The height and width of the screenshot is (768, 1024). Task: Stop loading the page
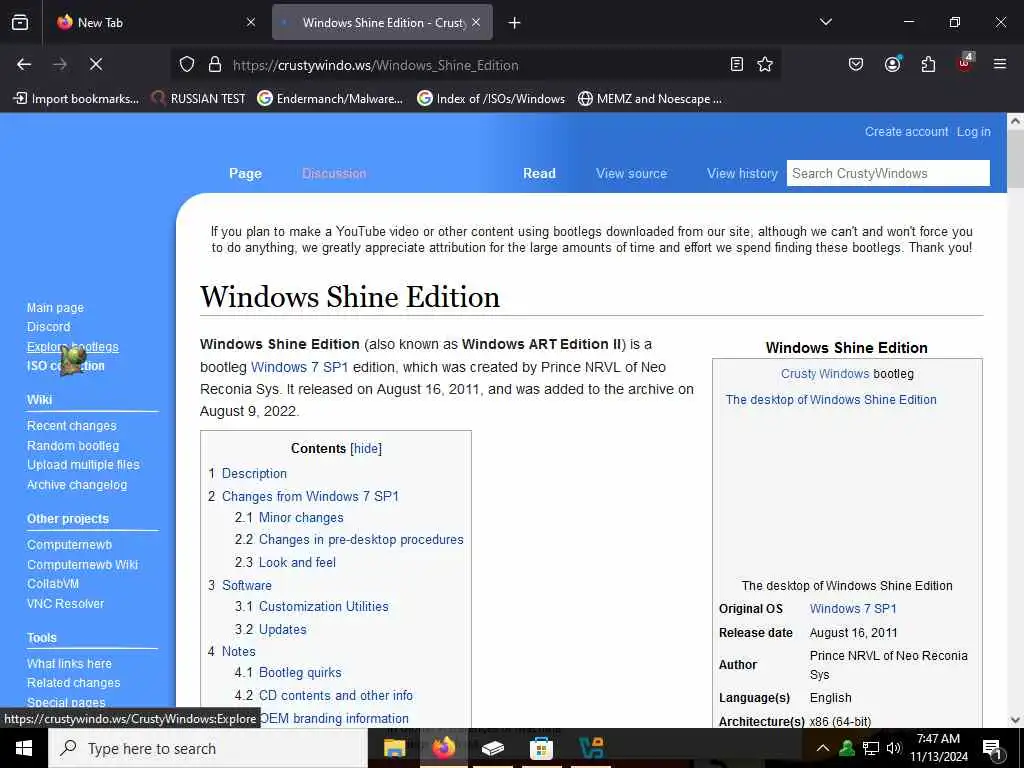(95, 64)
